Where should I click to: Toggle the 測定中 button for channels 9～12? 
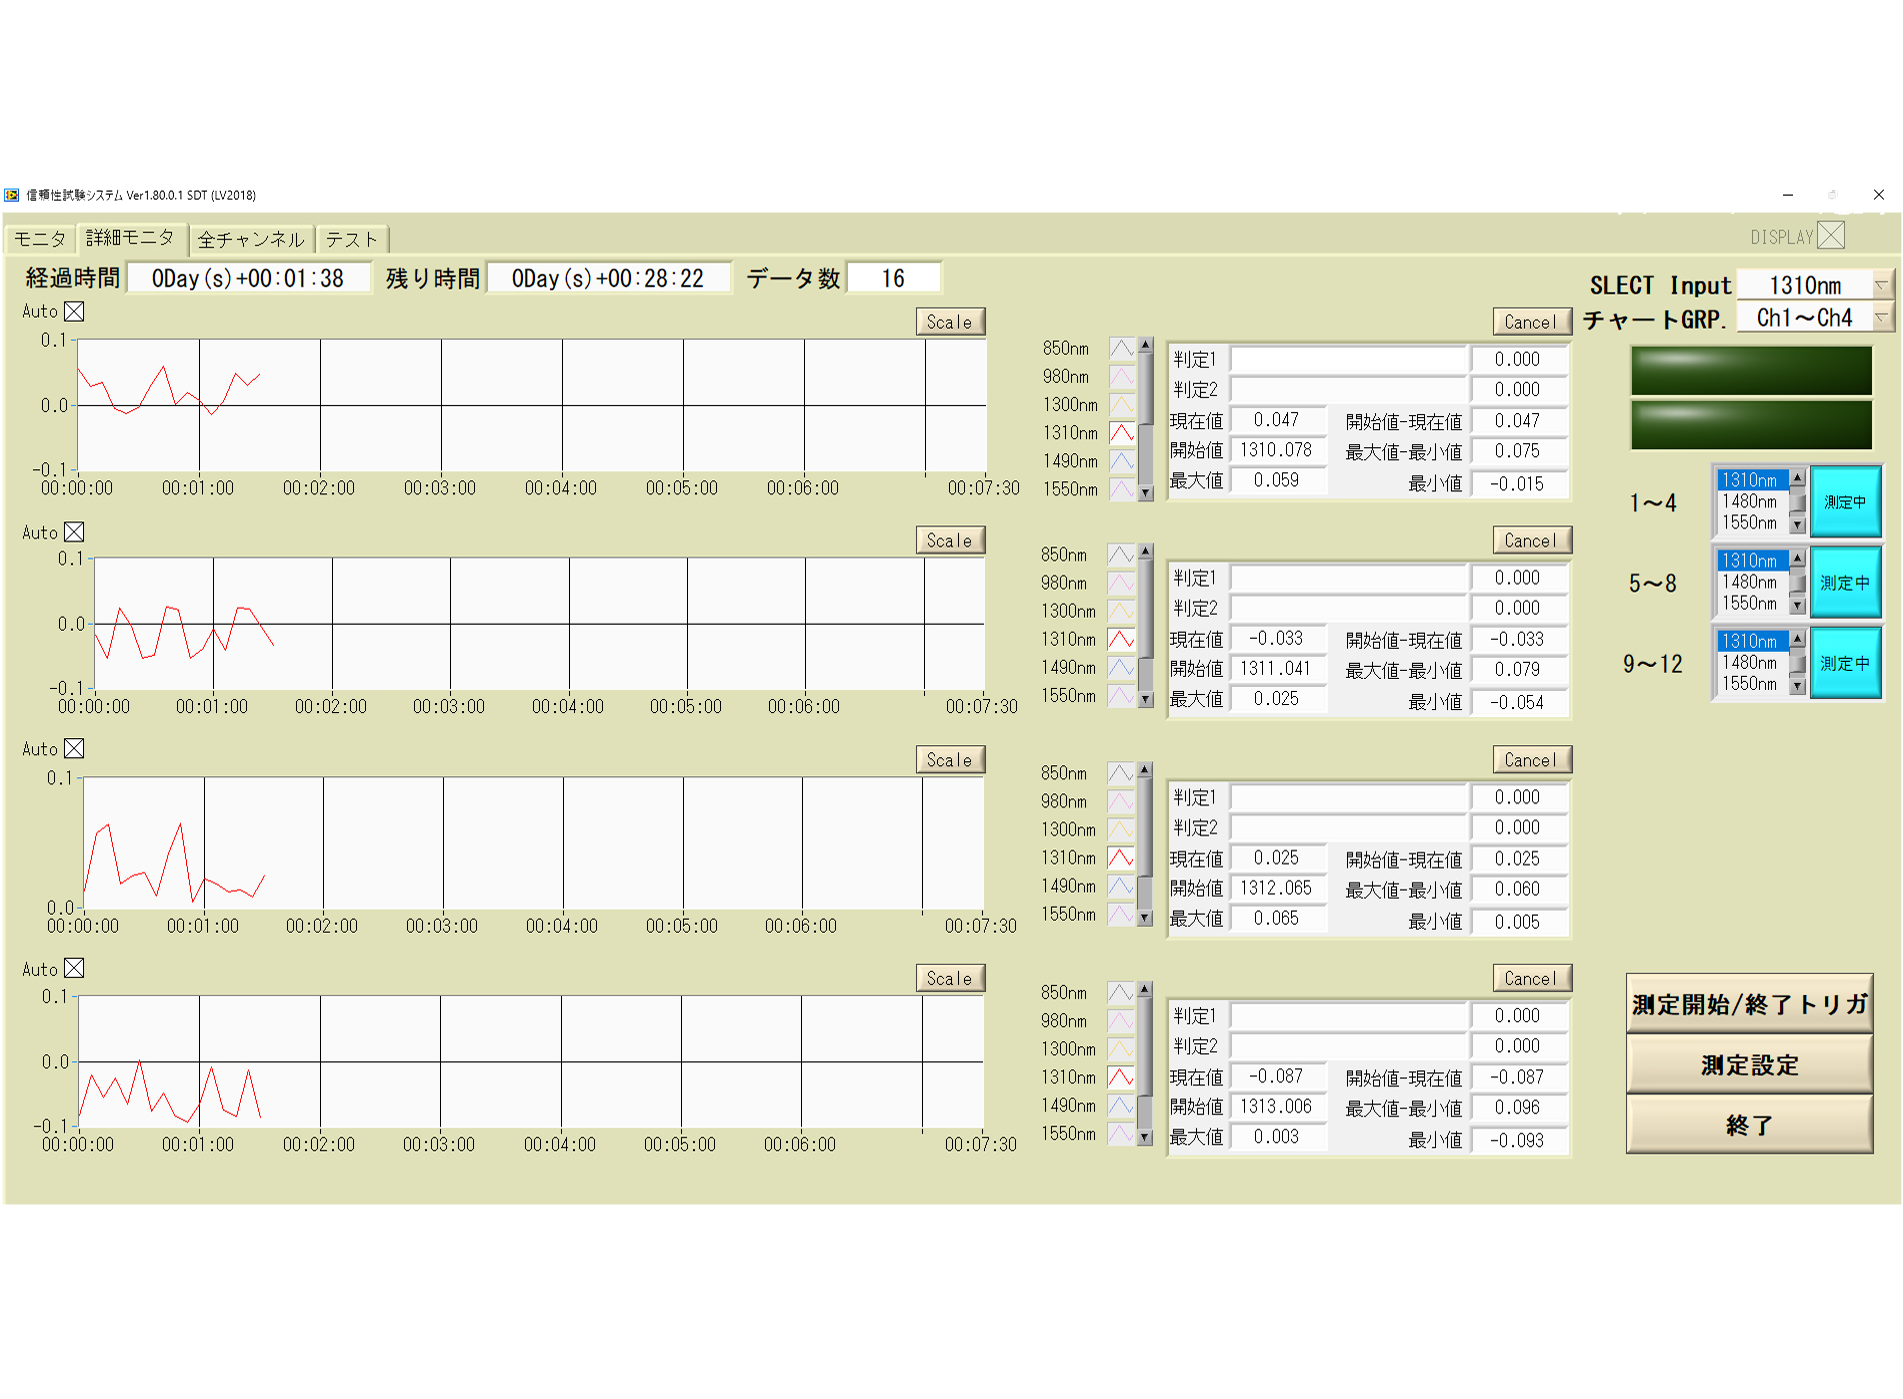coord(1845,663)
